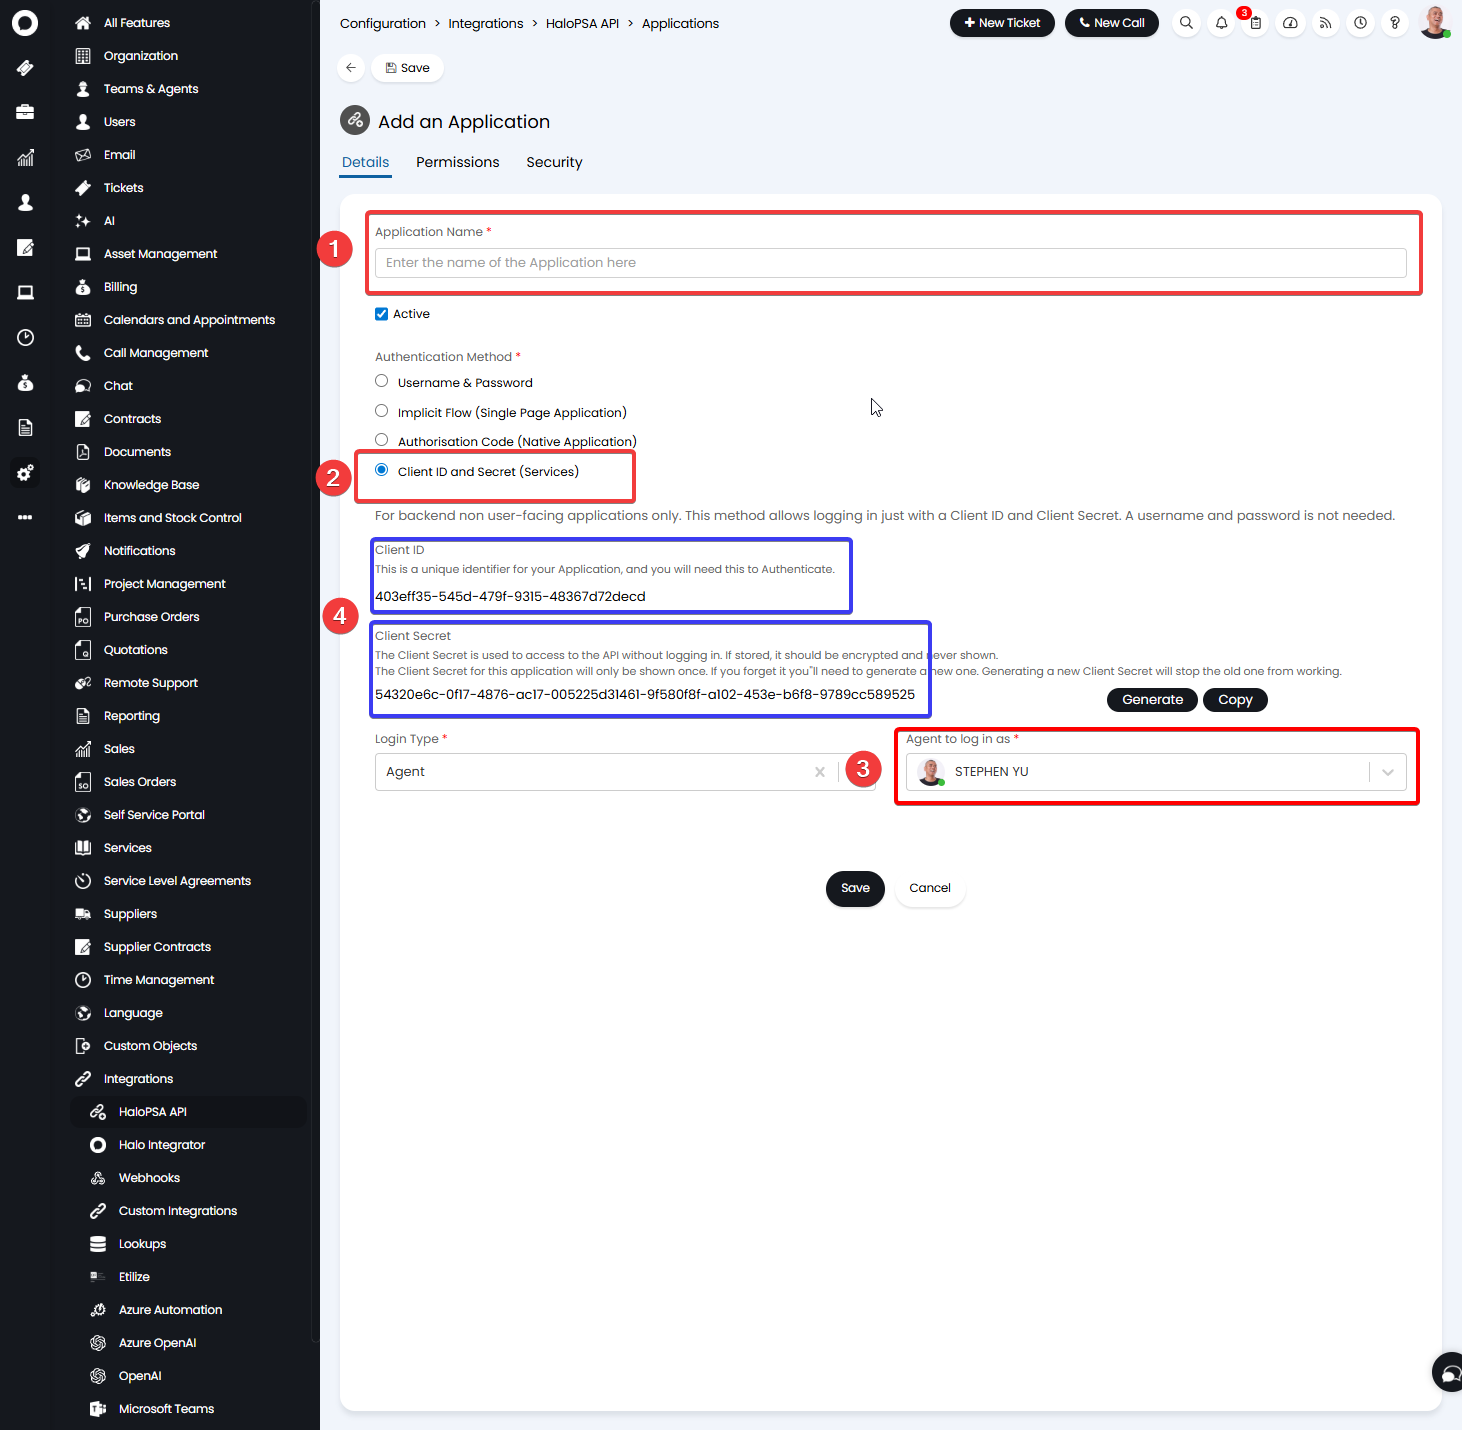This screenshot has width=1462, height=1430.
Task: Open Halo Integrator under Integrations
Action: [x=162, y=1145]
